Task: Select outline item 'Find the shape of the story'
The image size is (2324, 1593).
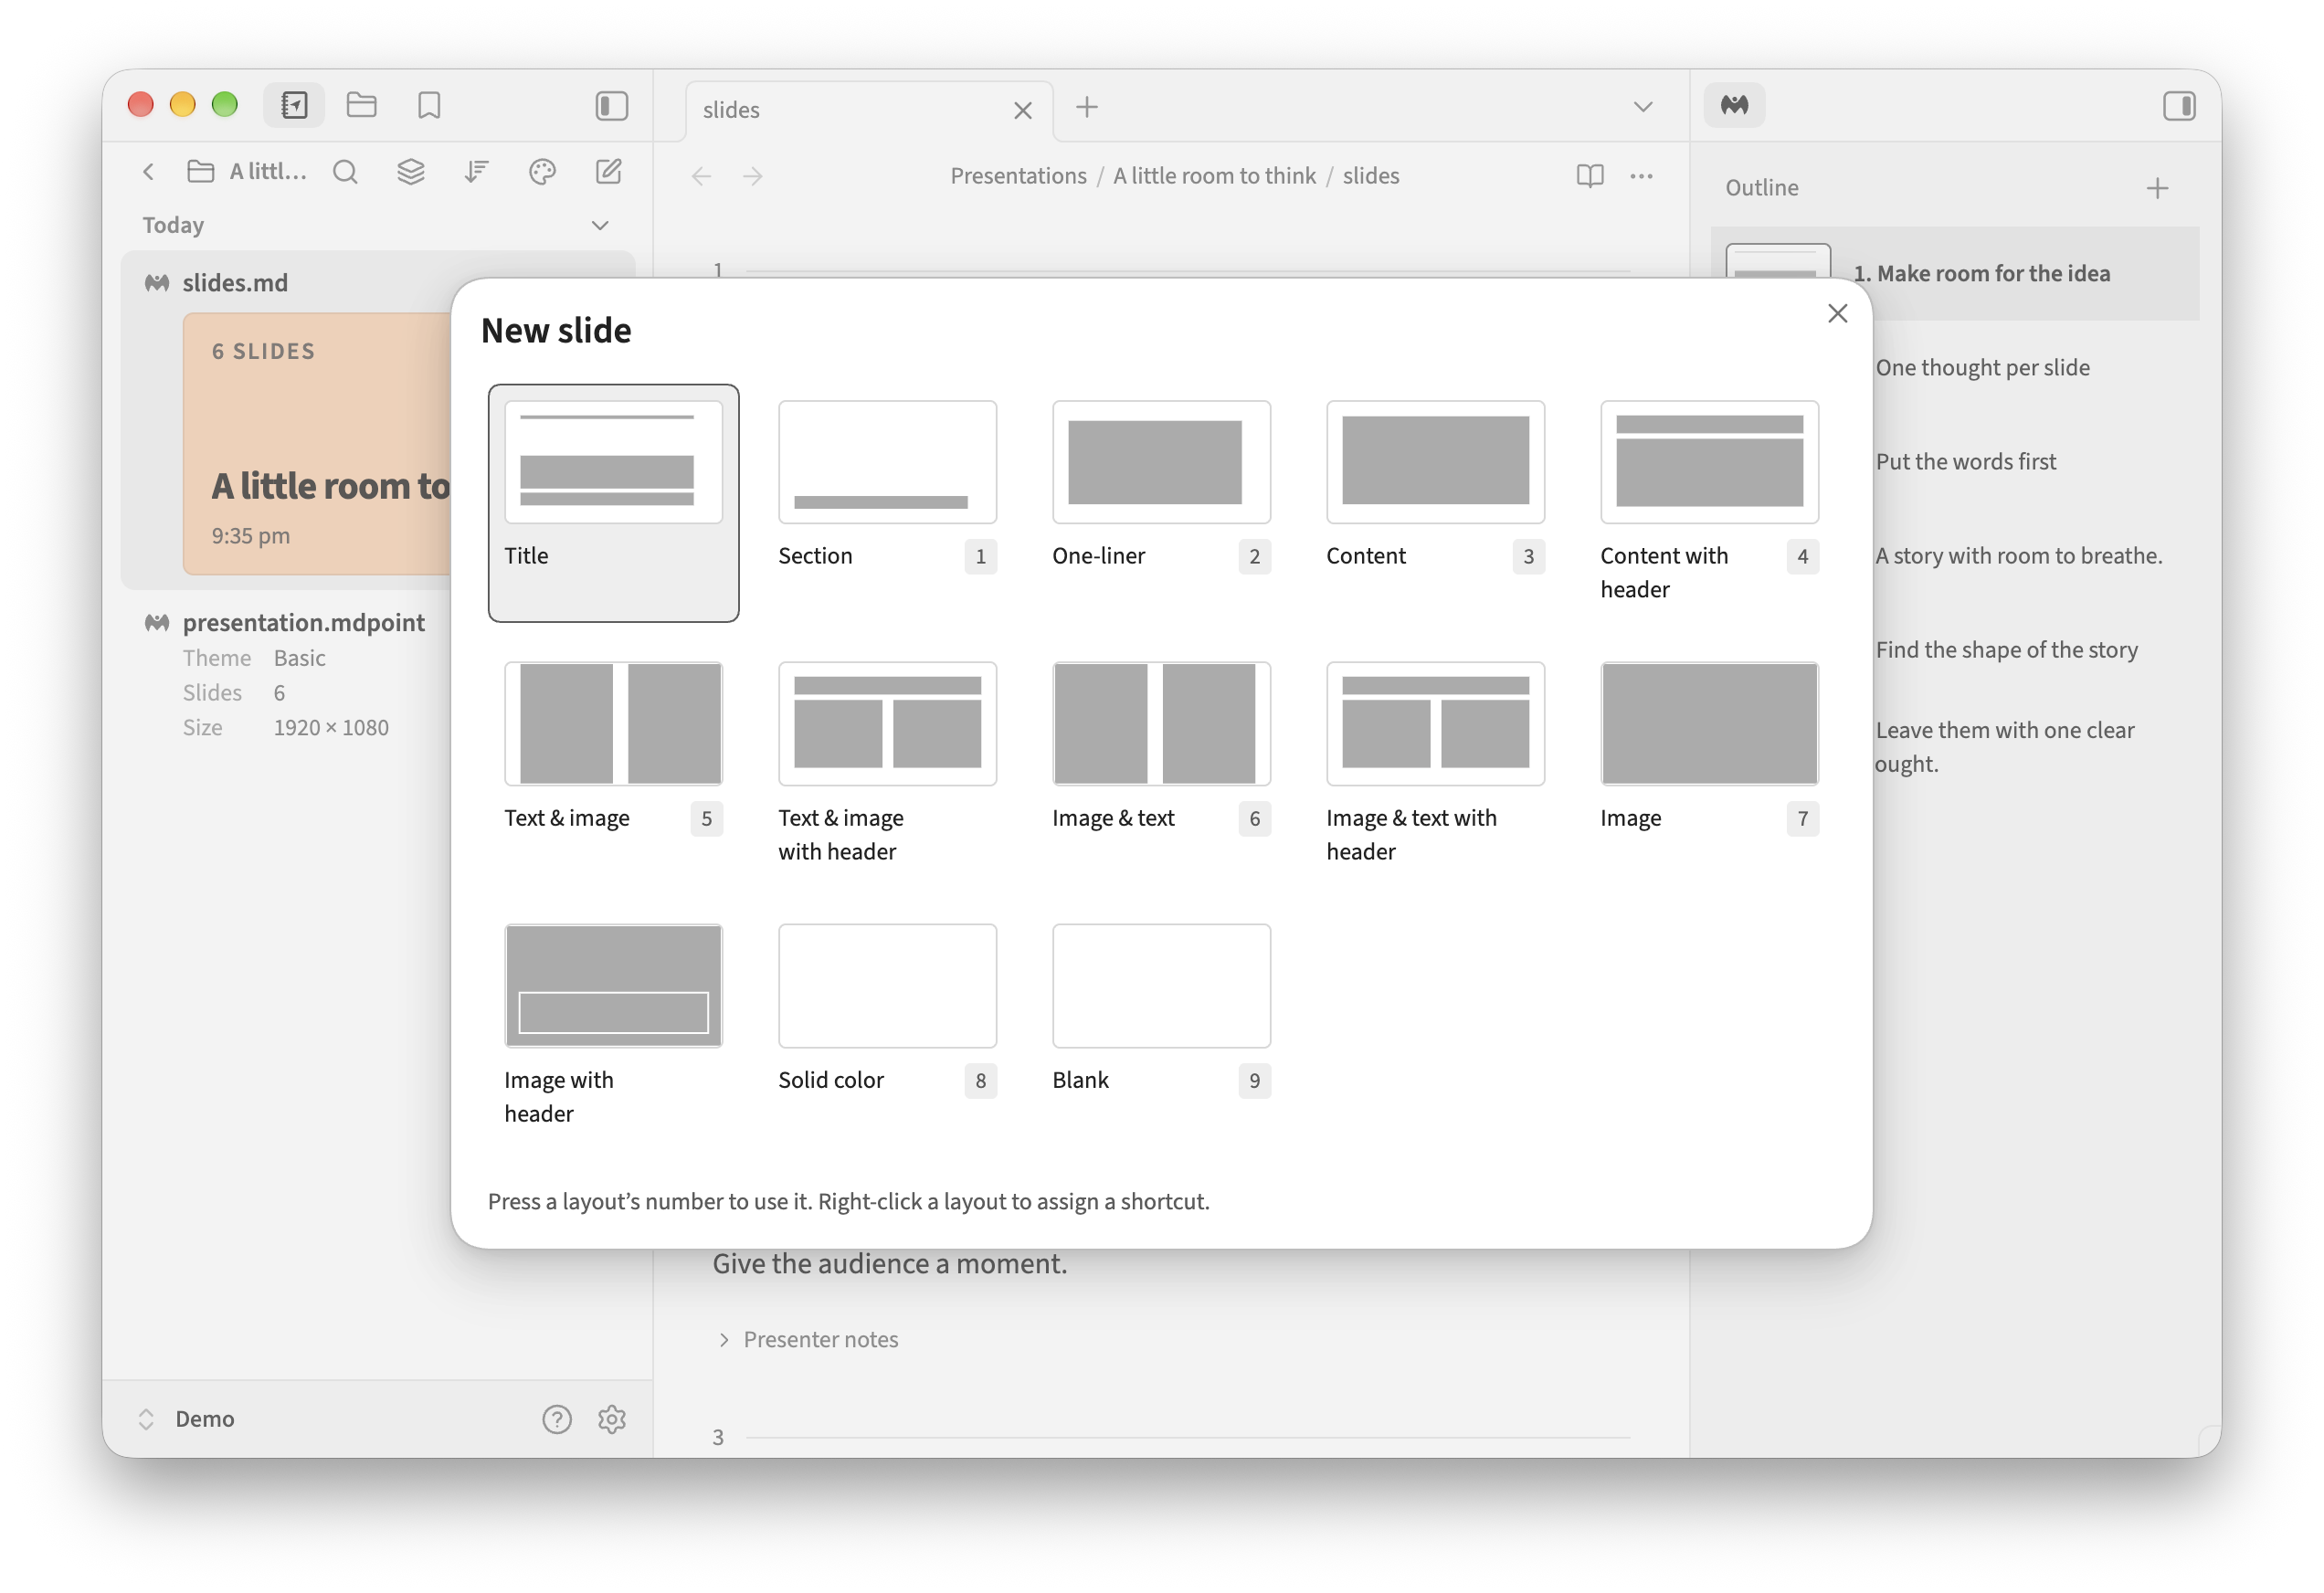Action: 2005,650
